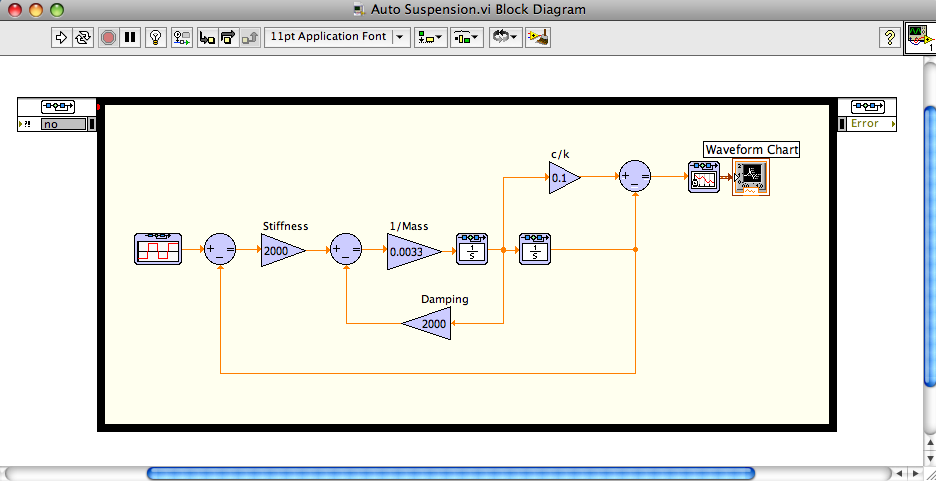The width and height of the screenshot is (936, 481).
Task: Open Context Help question mark button
Action: 887,38
